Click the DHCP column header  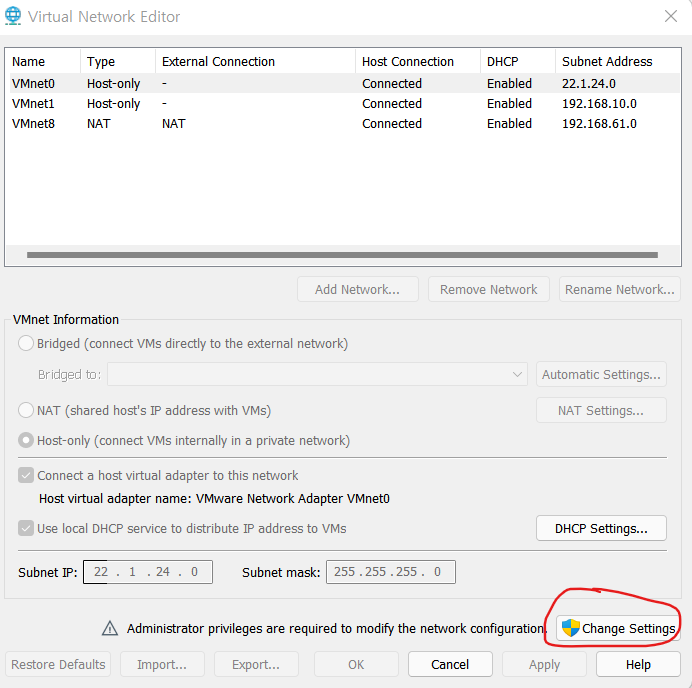(x=518, y=61)
